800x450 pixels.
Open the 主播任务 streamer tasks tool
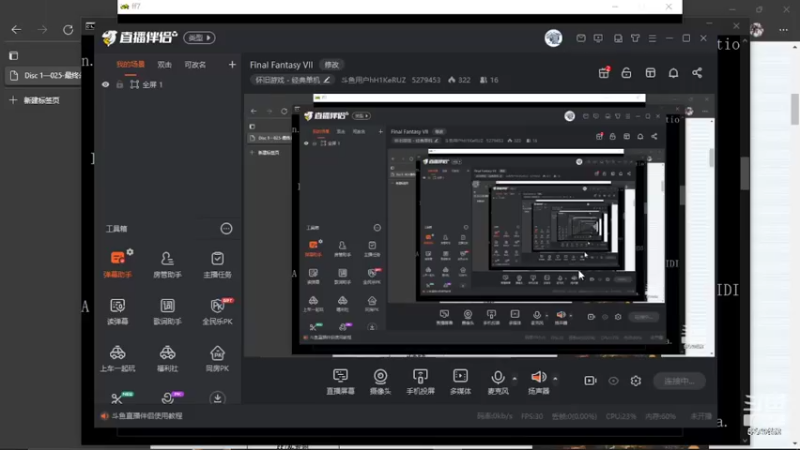coord(217,264)
